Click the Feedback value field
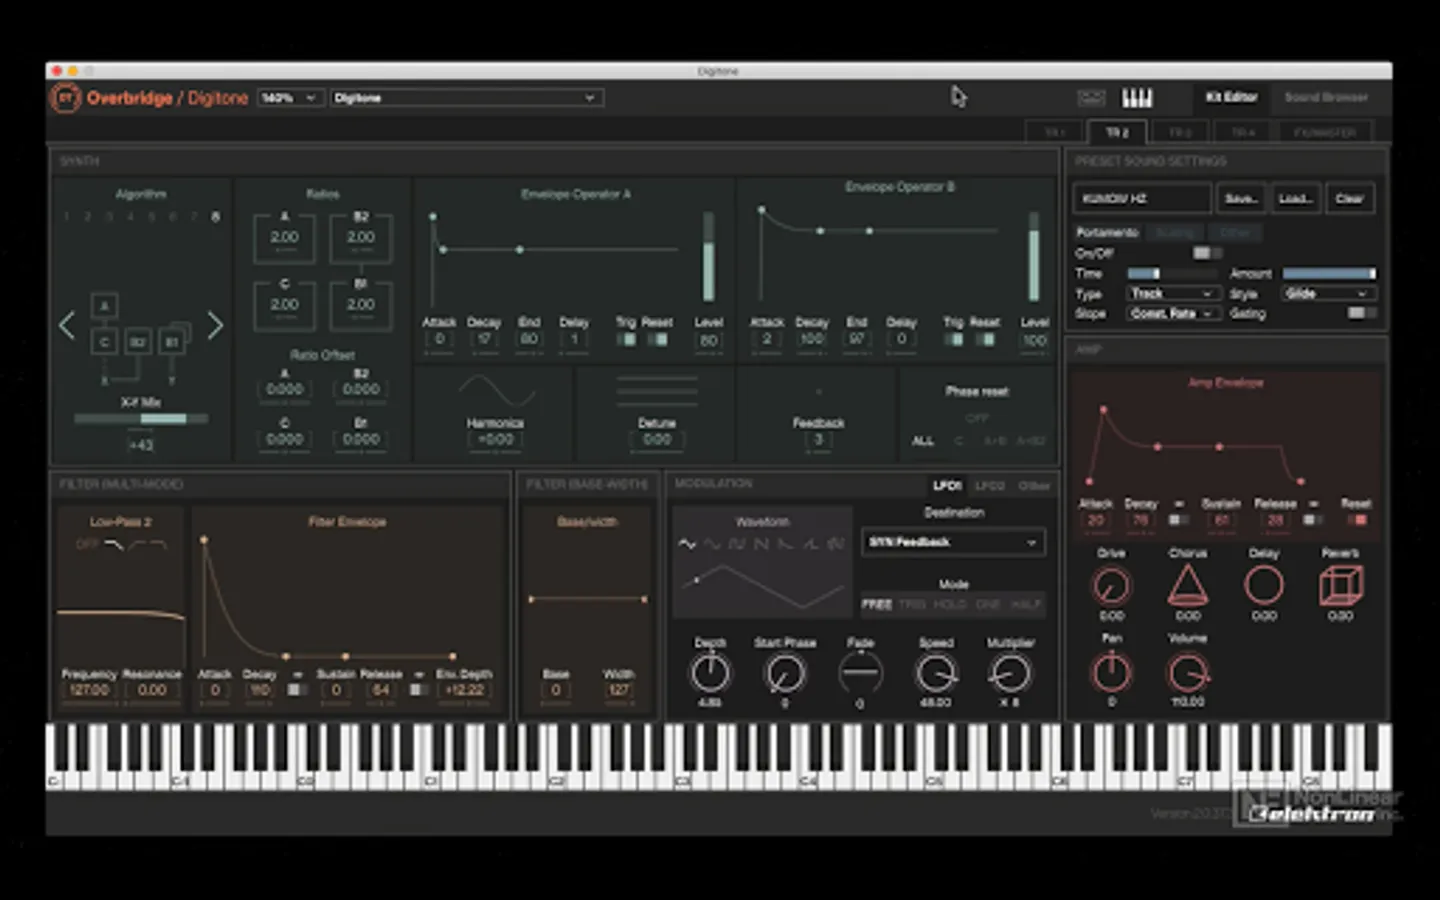The image size is (1440, 900). click(x=818, y=439)
